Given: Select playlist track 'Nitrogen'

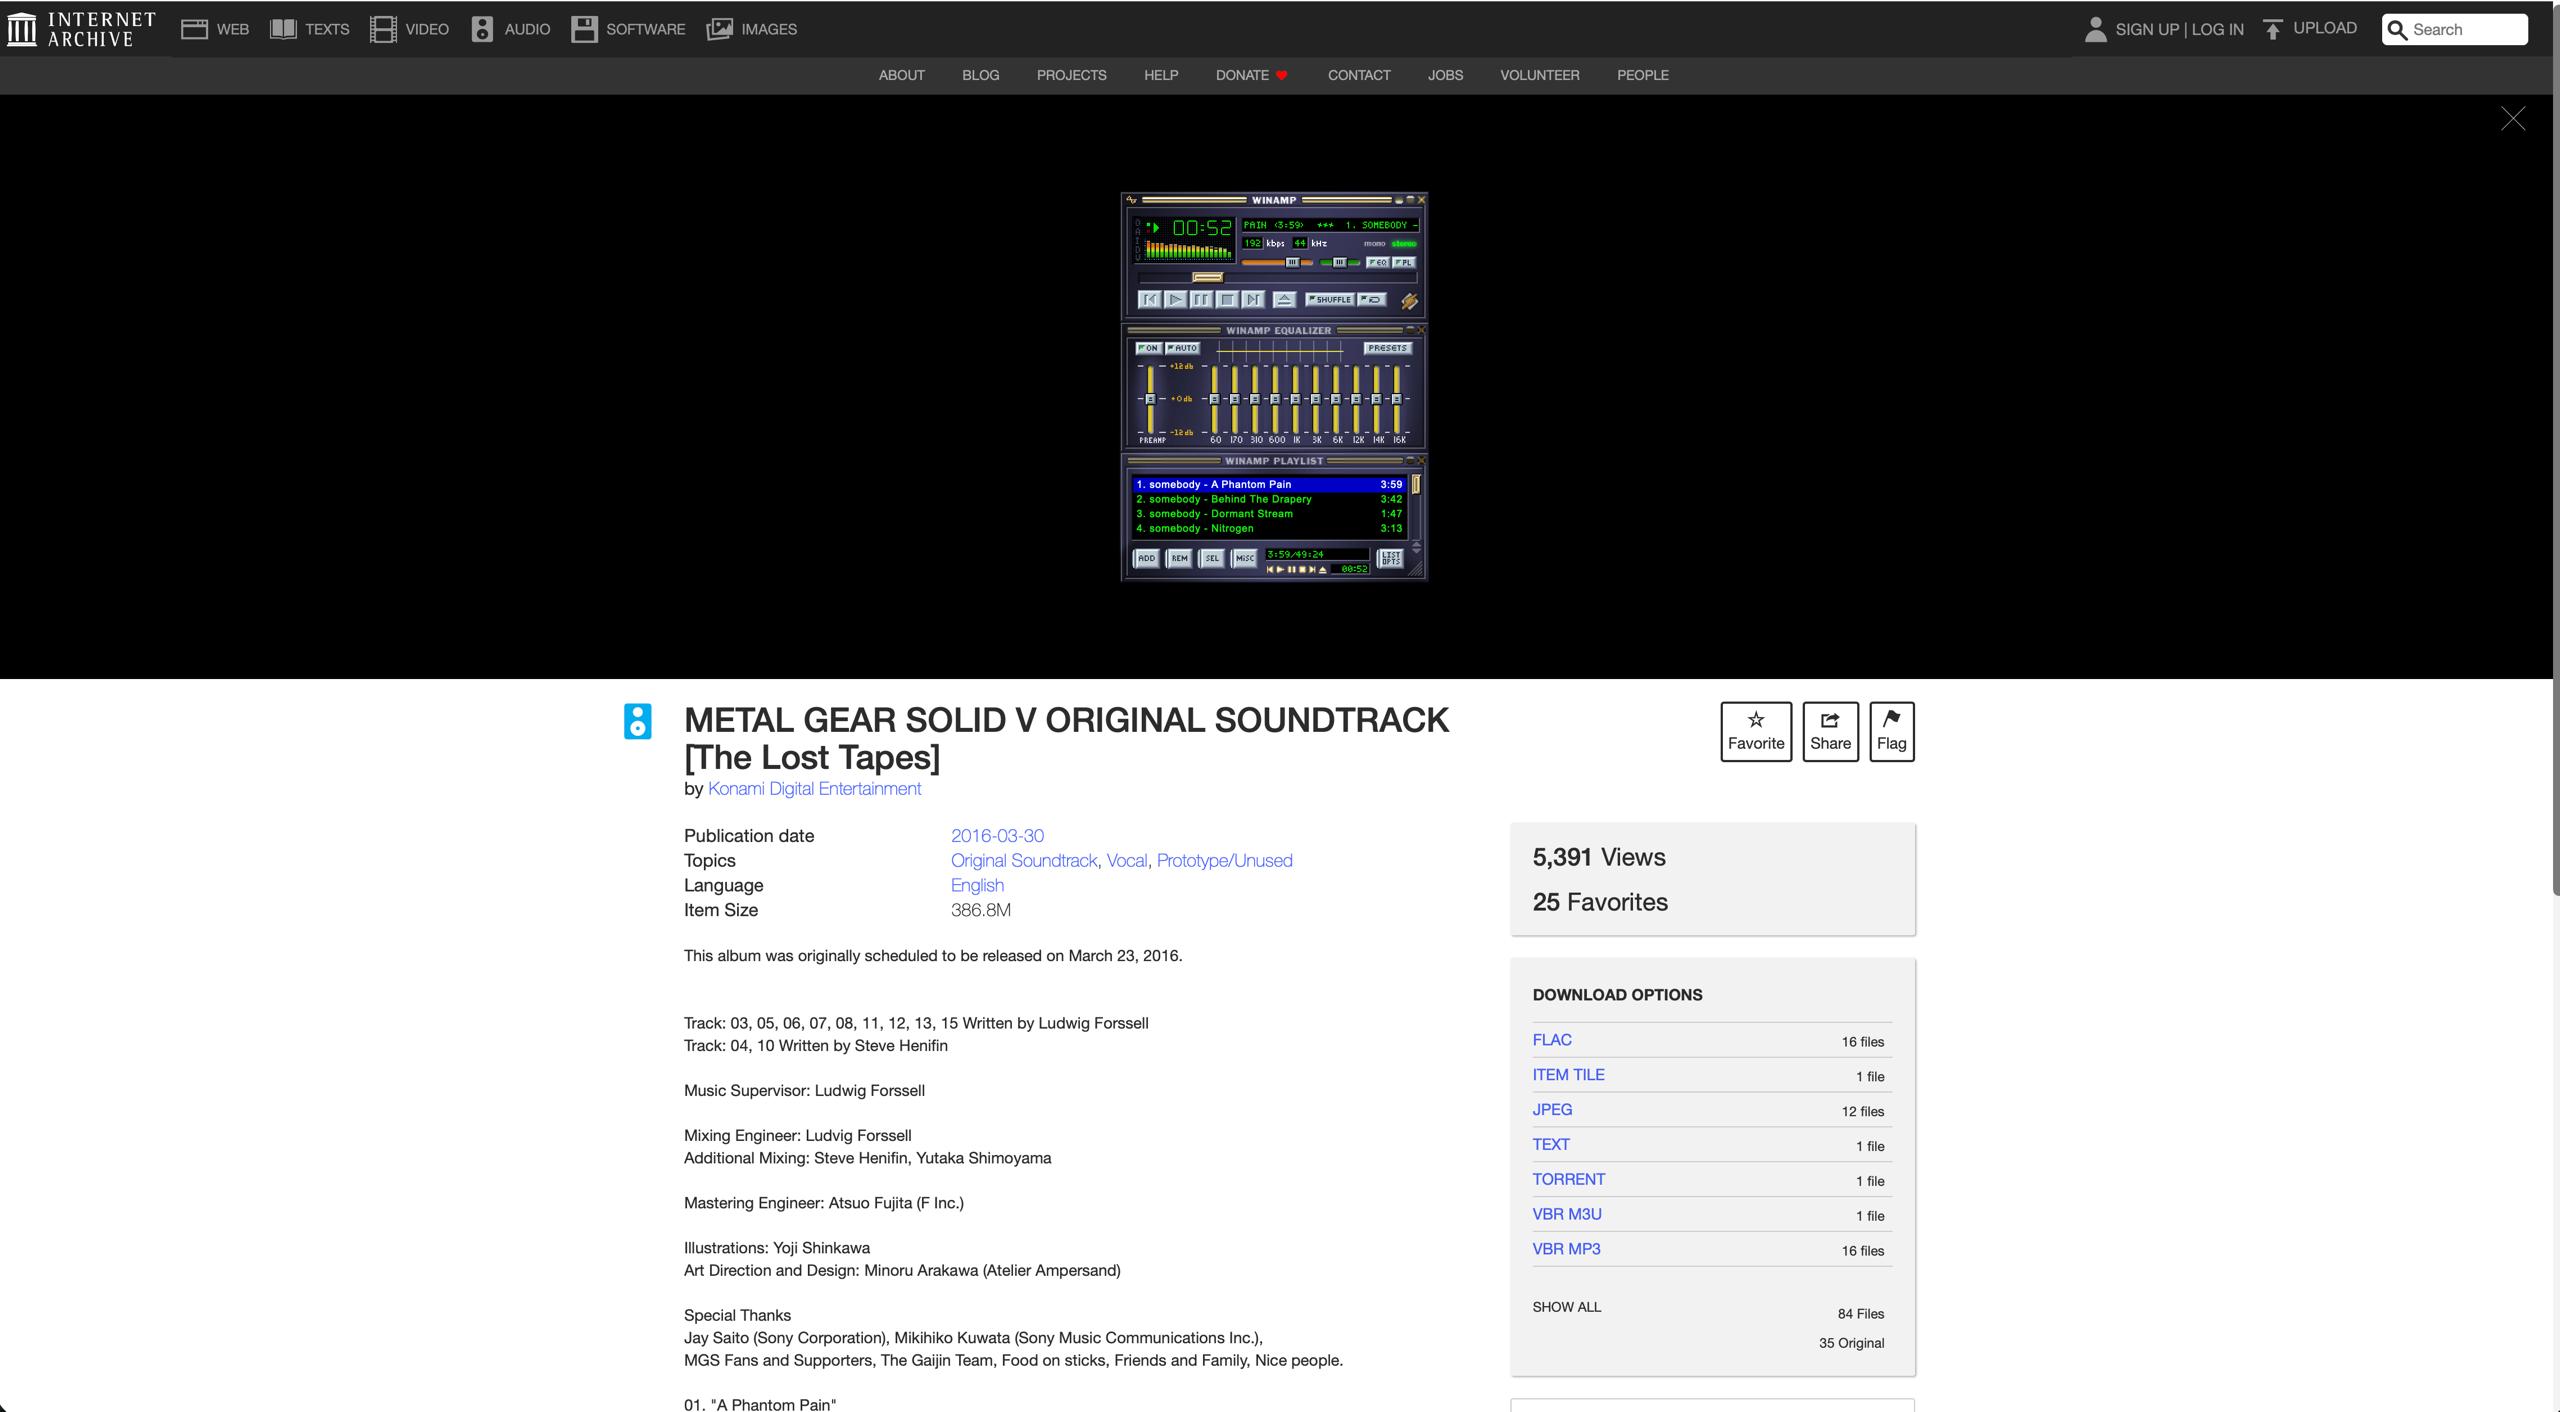Looking at the screenshot, I should click(x=1269, y=529).
